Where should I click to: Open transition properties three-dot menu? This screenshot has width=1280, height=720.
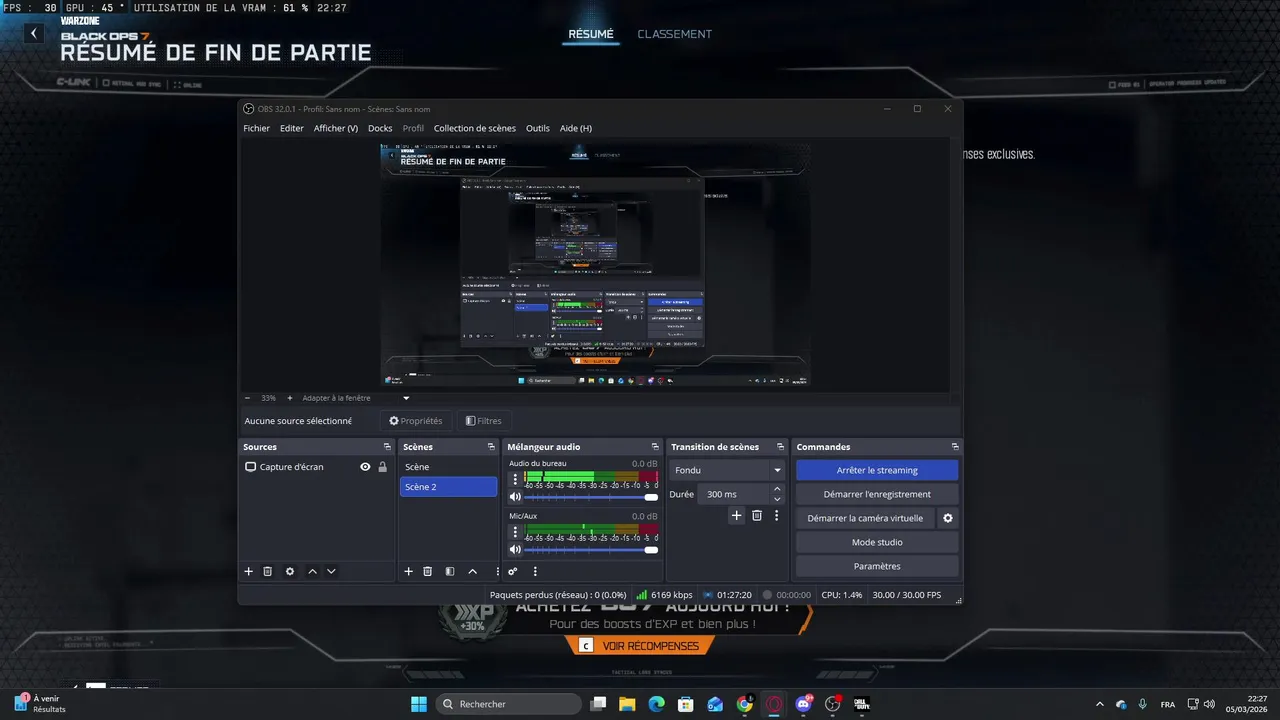point(776,515)
